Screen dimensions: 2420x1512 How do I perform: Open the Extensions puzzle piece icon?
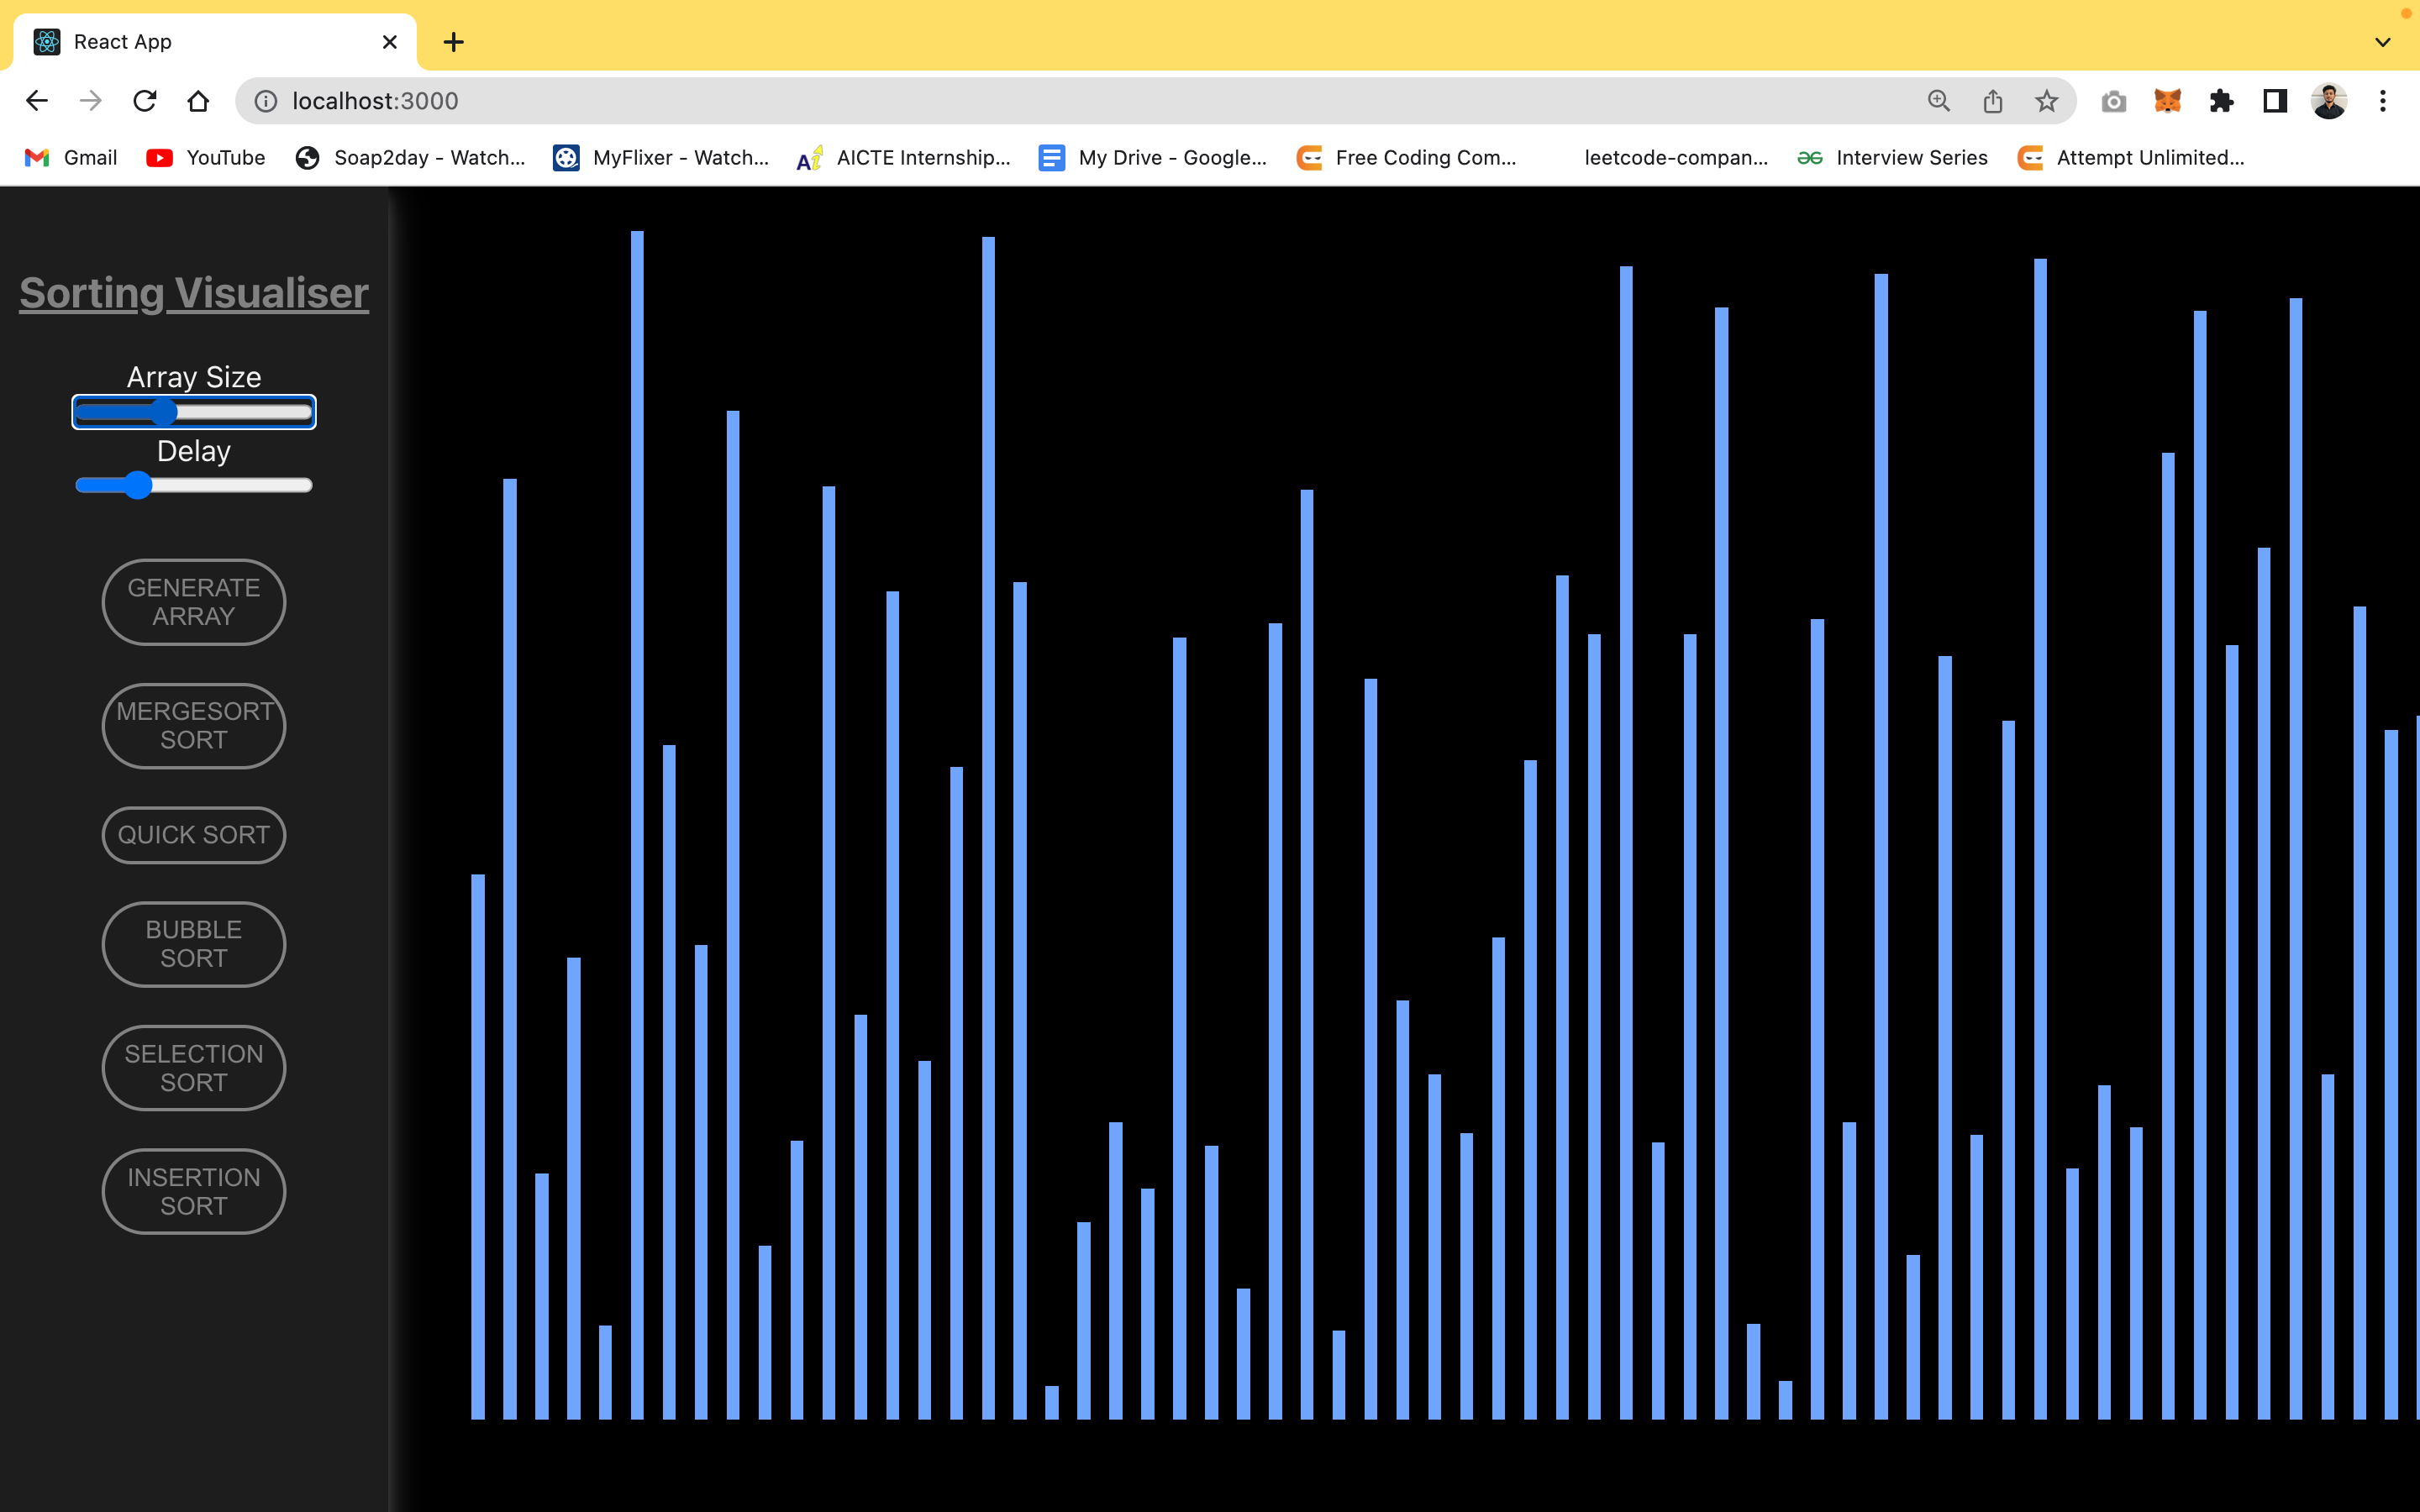click(x=2222, y=100)
